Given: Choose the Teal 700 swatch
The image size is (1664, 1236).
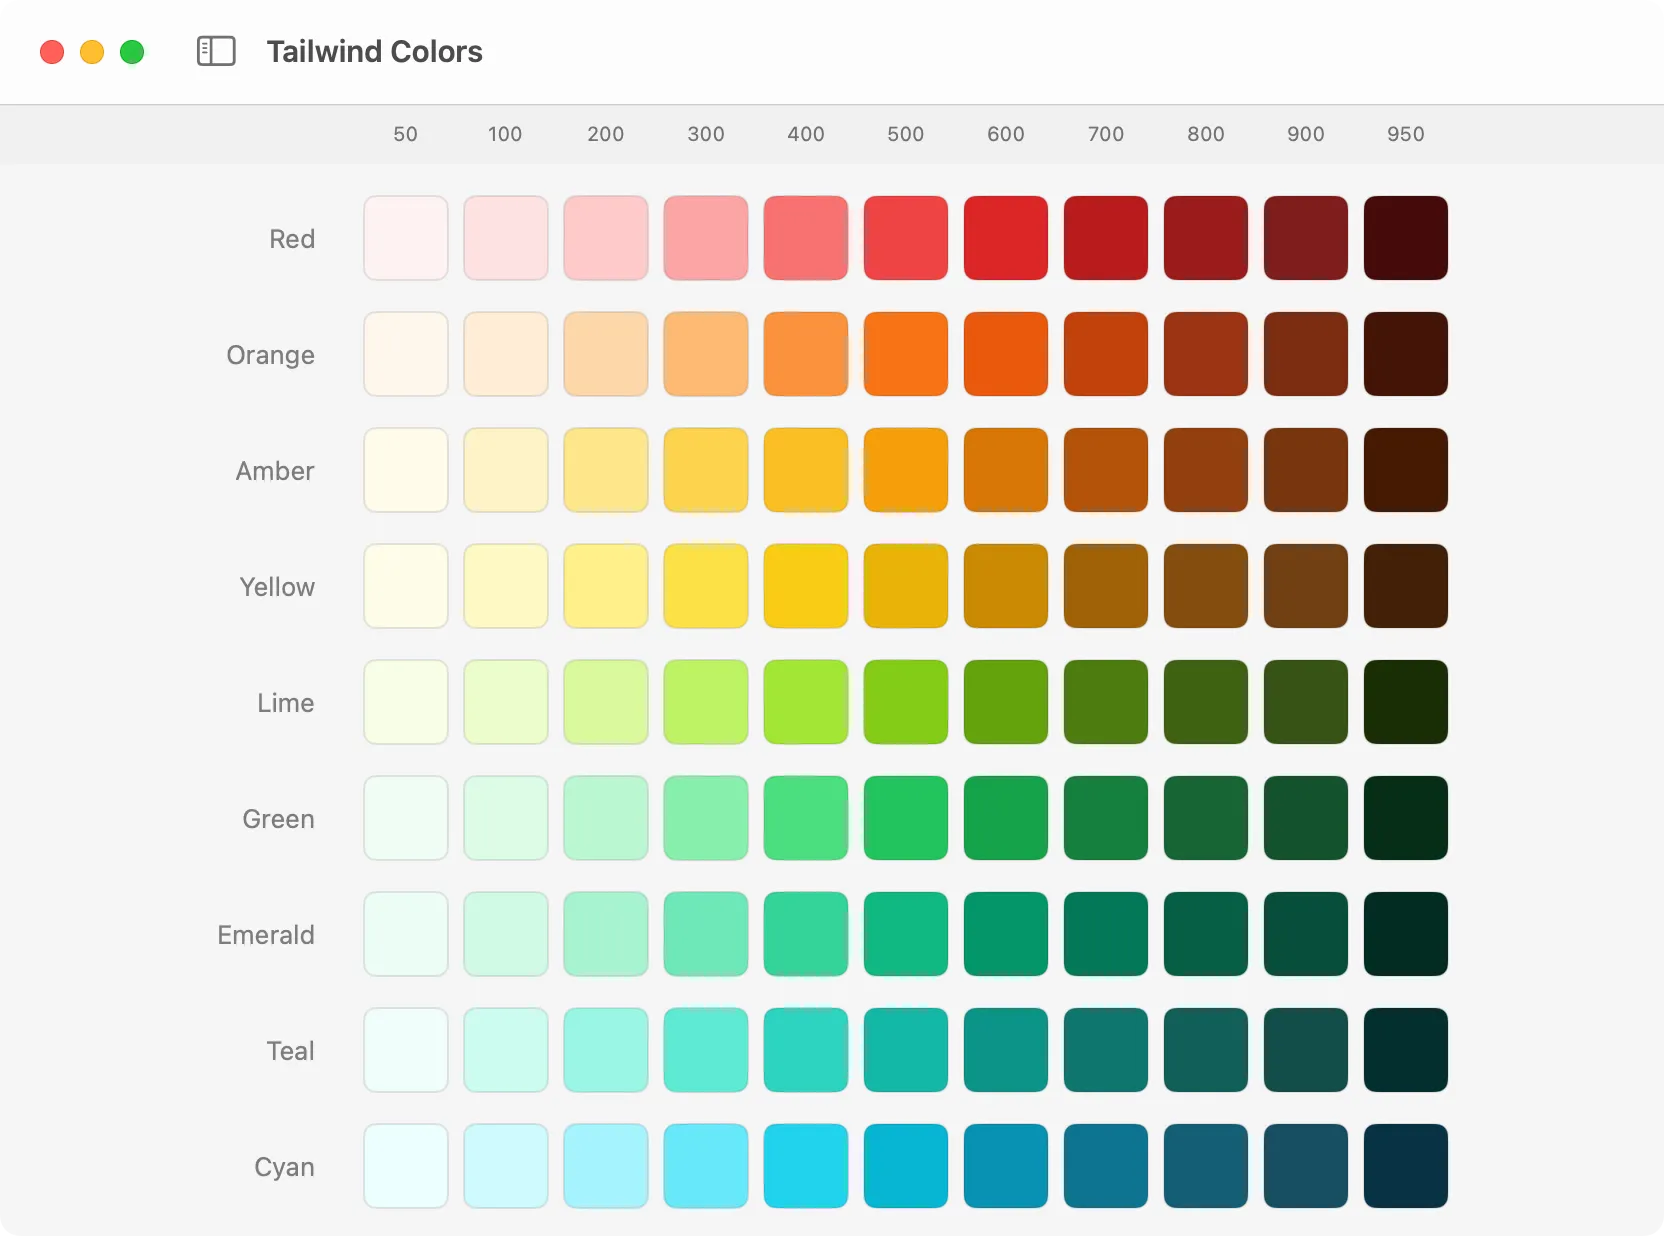Looking at the screenshot, I should (1105, 1050).
